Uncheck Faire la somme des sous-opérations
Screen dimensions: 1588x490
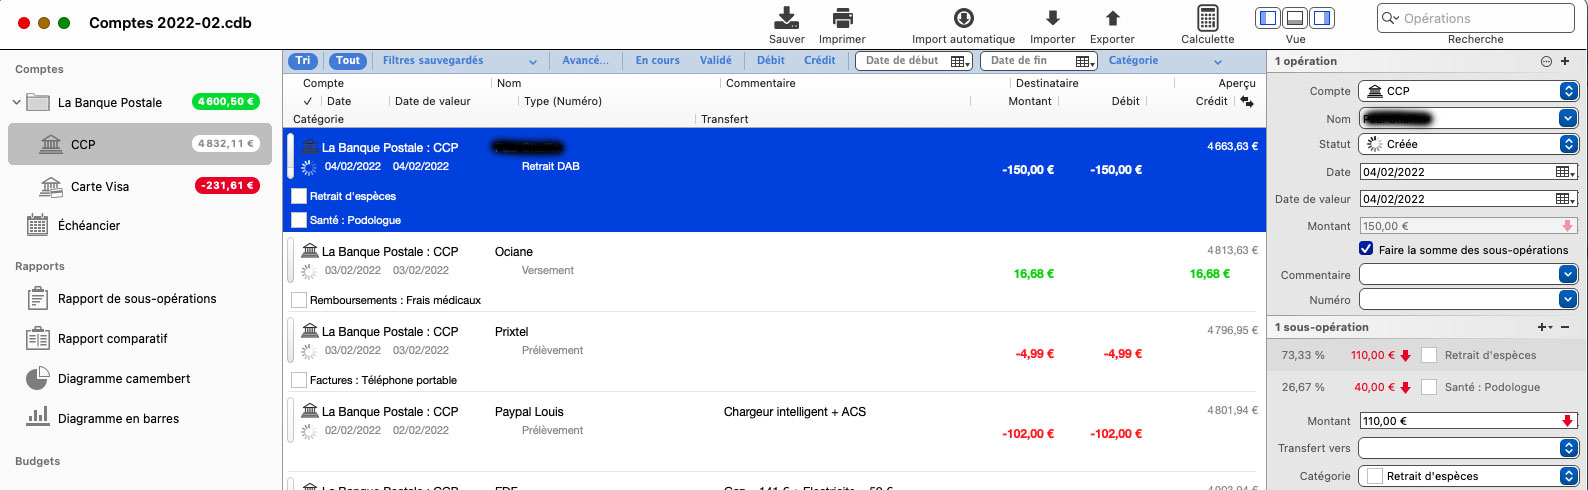(1366, 249)
